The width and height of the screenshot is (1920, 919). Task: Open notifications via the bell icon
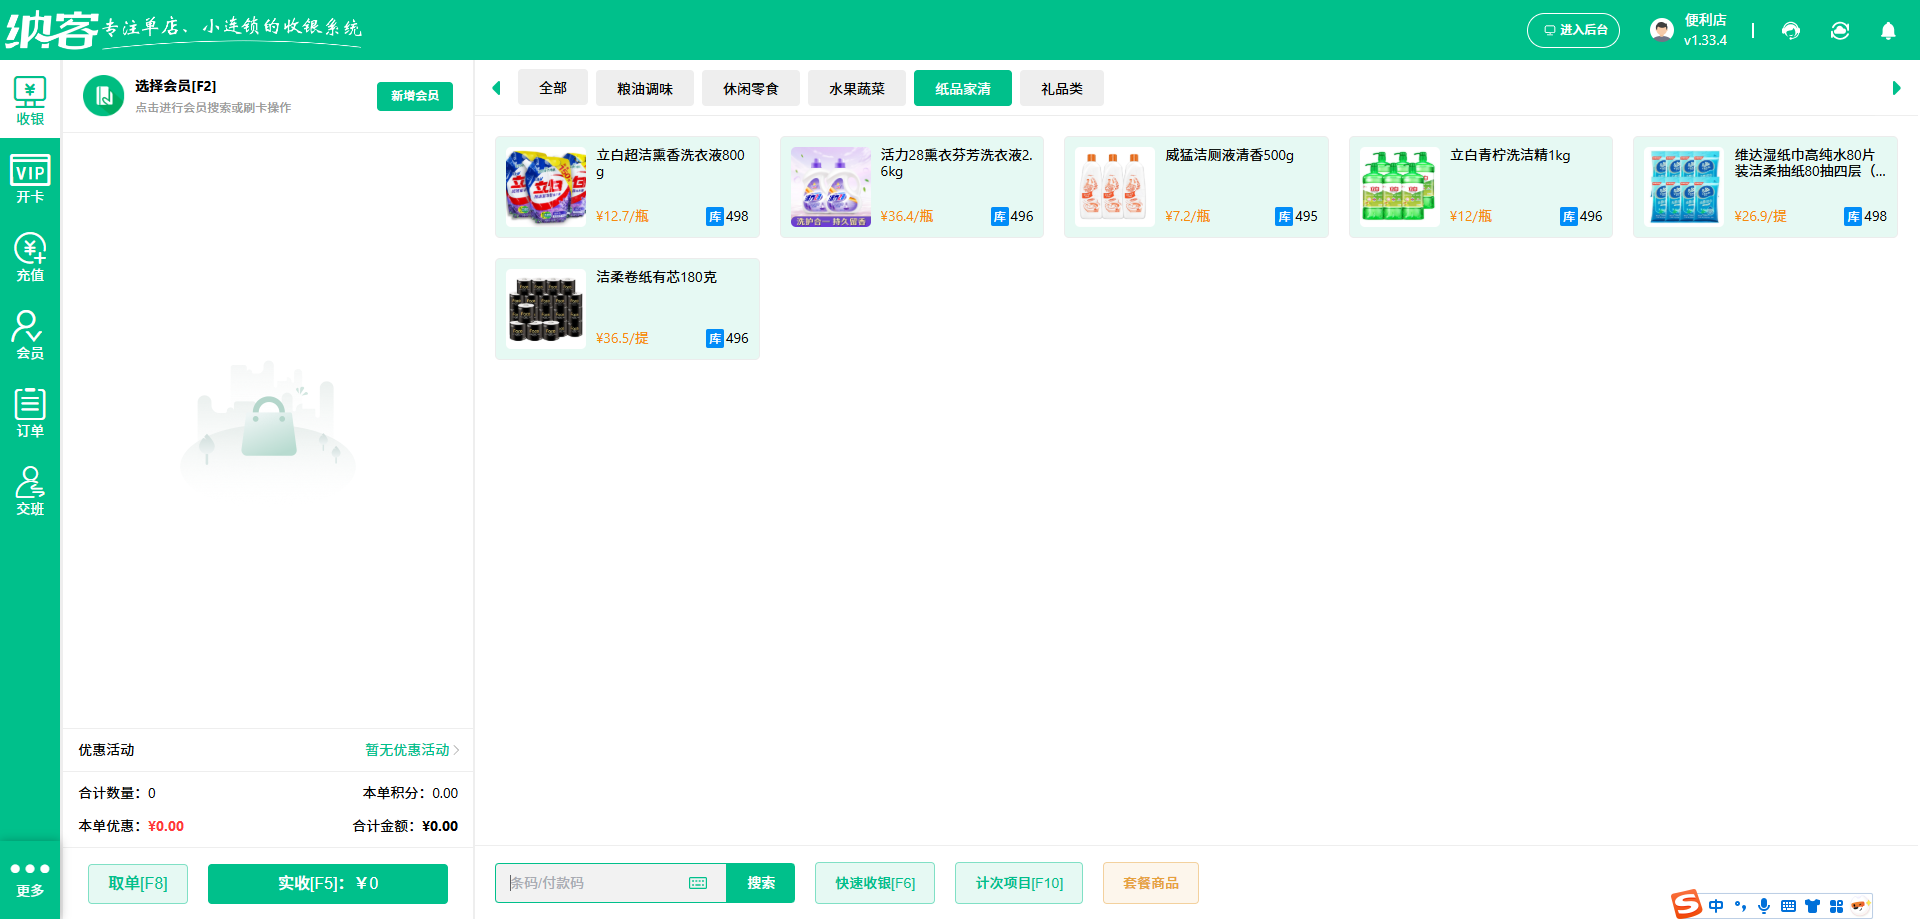(x=1888, y=31)
